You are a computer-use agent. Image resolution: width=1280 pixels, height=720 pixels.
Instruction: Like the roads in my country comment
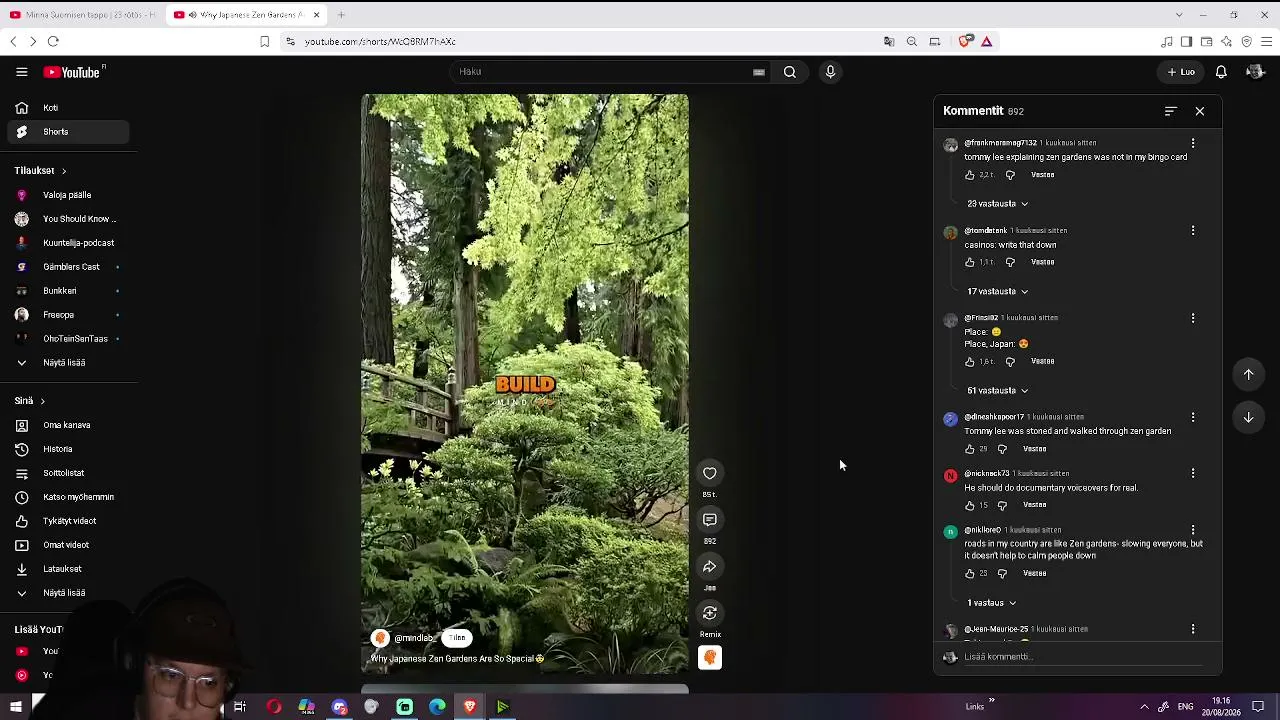tap(970, 574)
